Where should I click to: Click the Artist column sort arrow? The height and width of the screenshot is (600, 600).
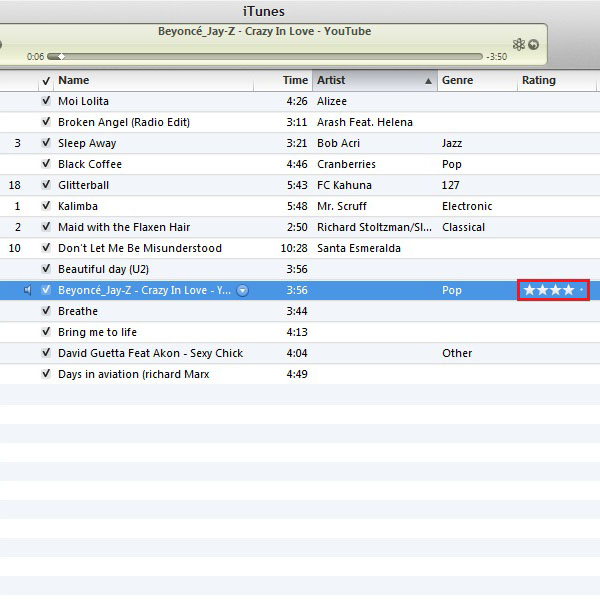point(428,81)
